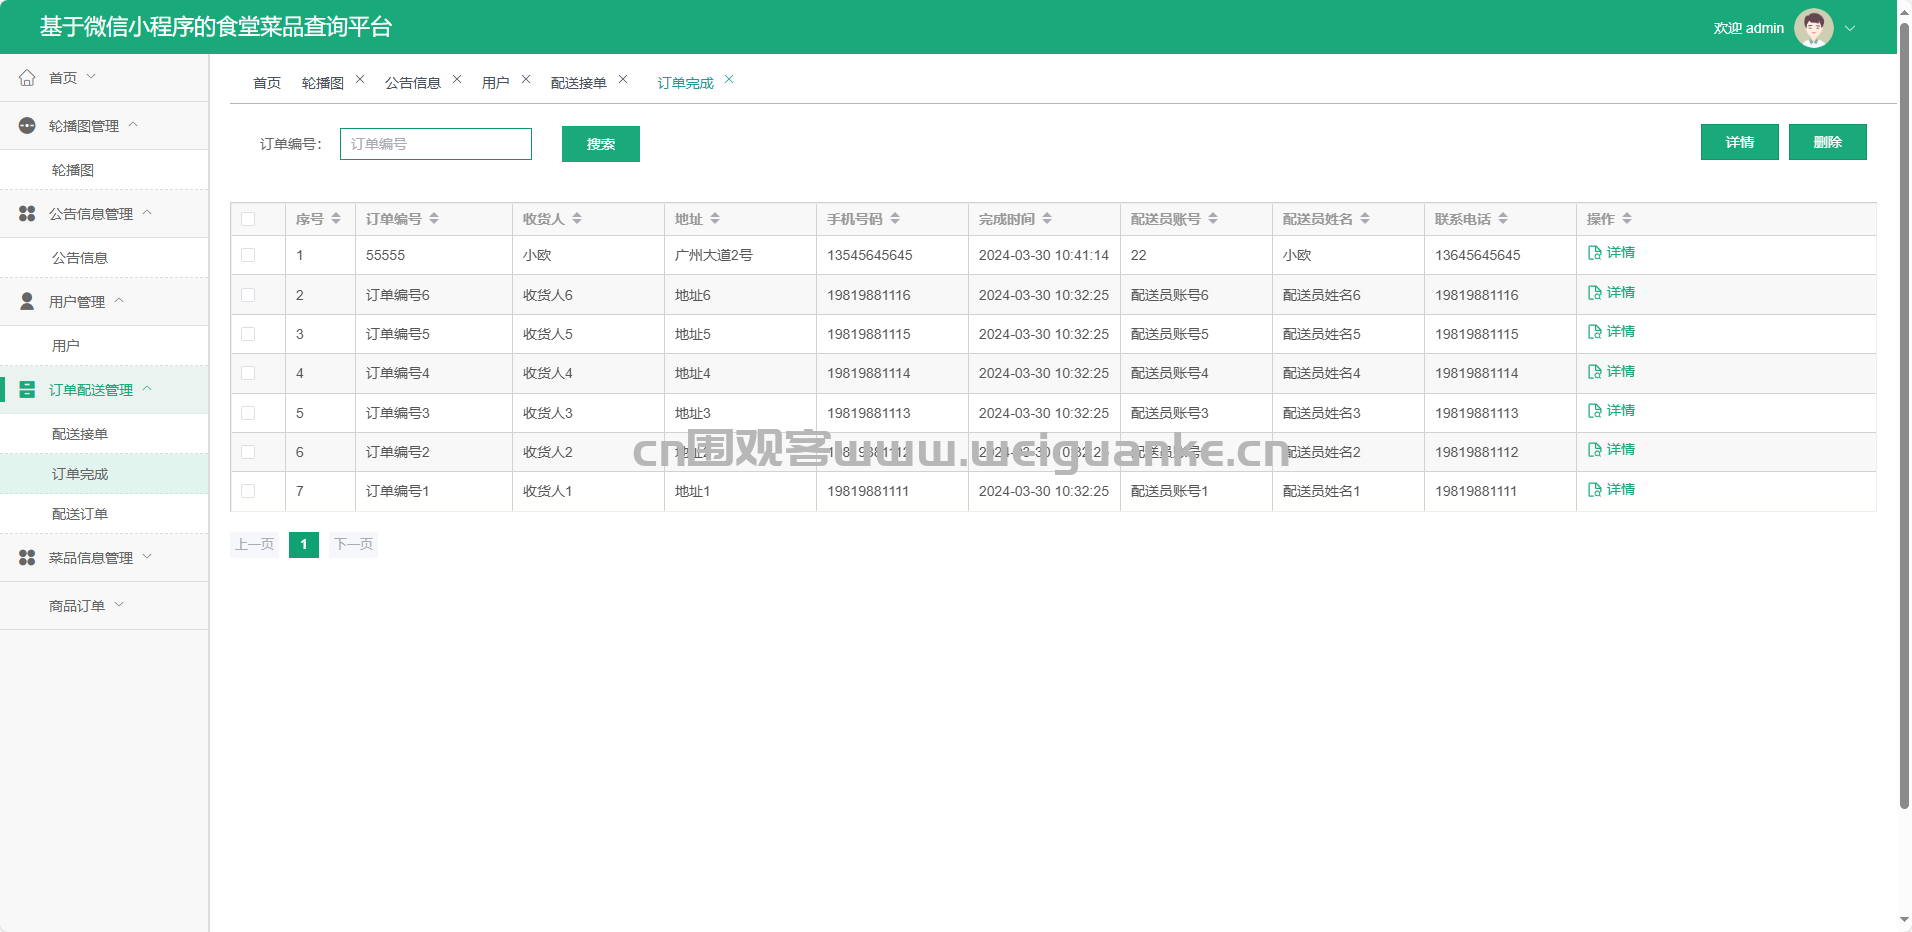Click the 订单配送管理 sidebar icon
Screen dimensions: 1912x932
click(27, 390)
